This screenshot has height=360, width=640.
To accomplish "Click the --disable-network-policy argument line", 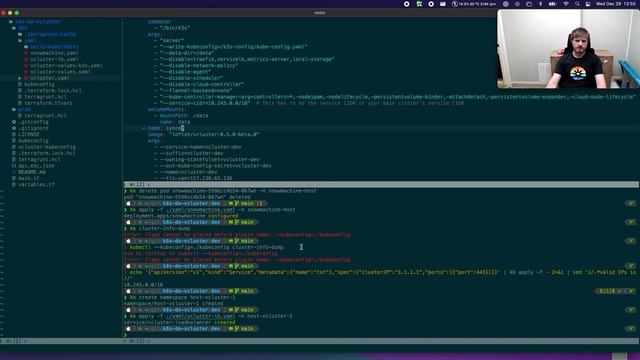I will point(196,66).
